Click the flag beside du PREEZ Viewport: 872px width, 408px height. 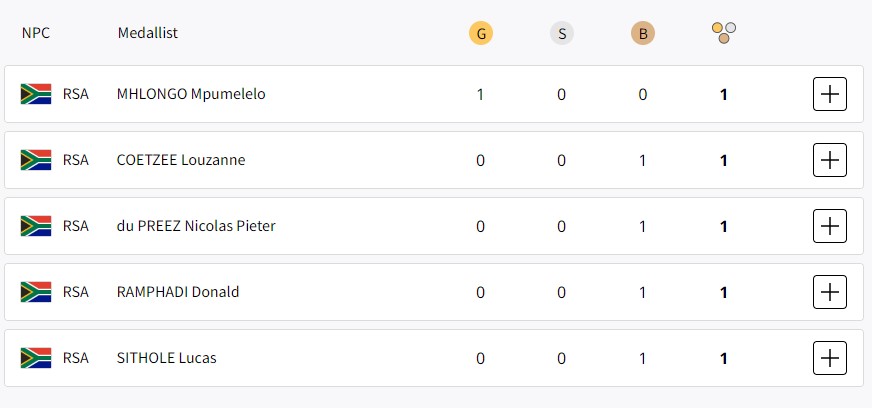pos(36,226)
